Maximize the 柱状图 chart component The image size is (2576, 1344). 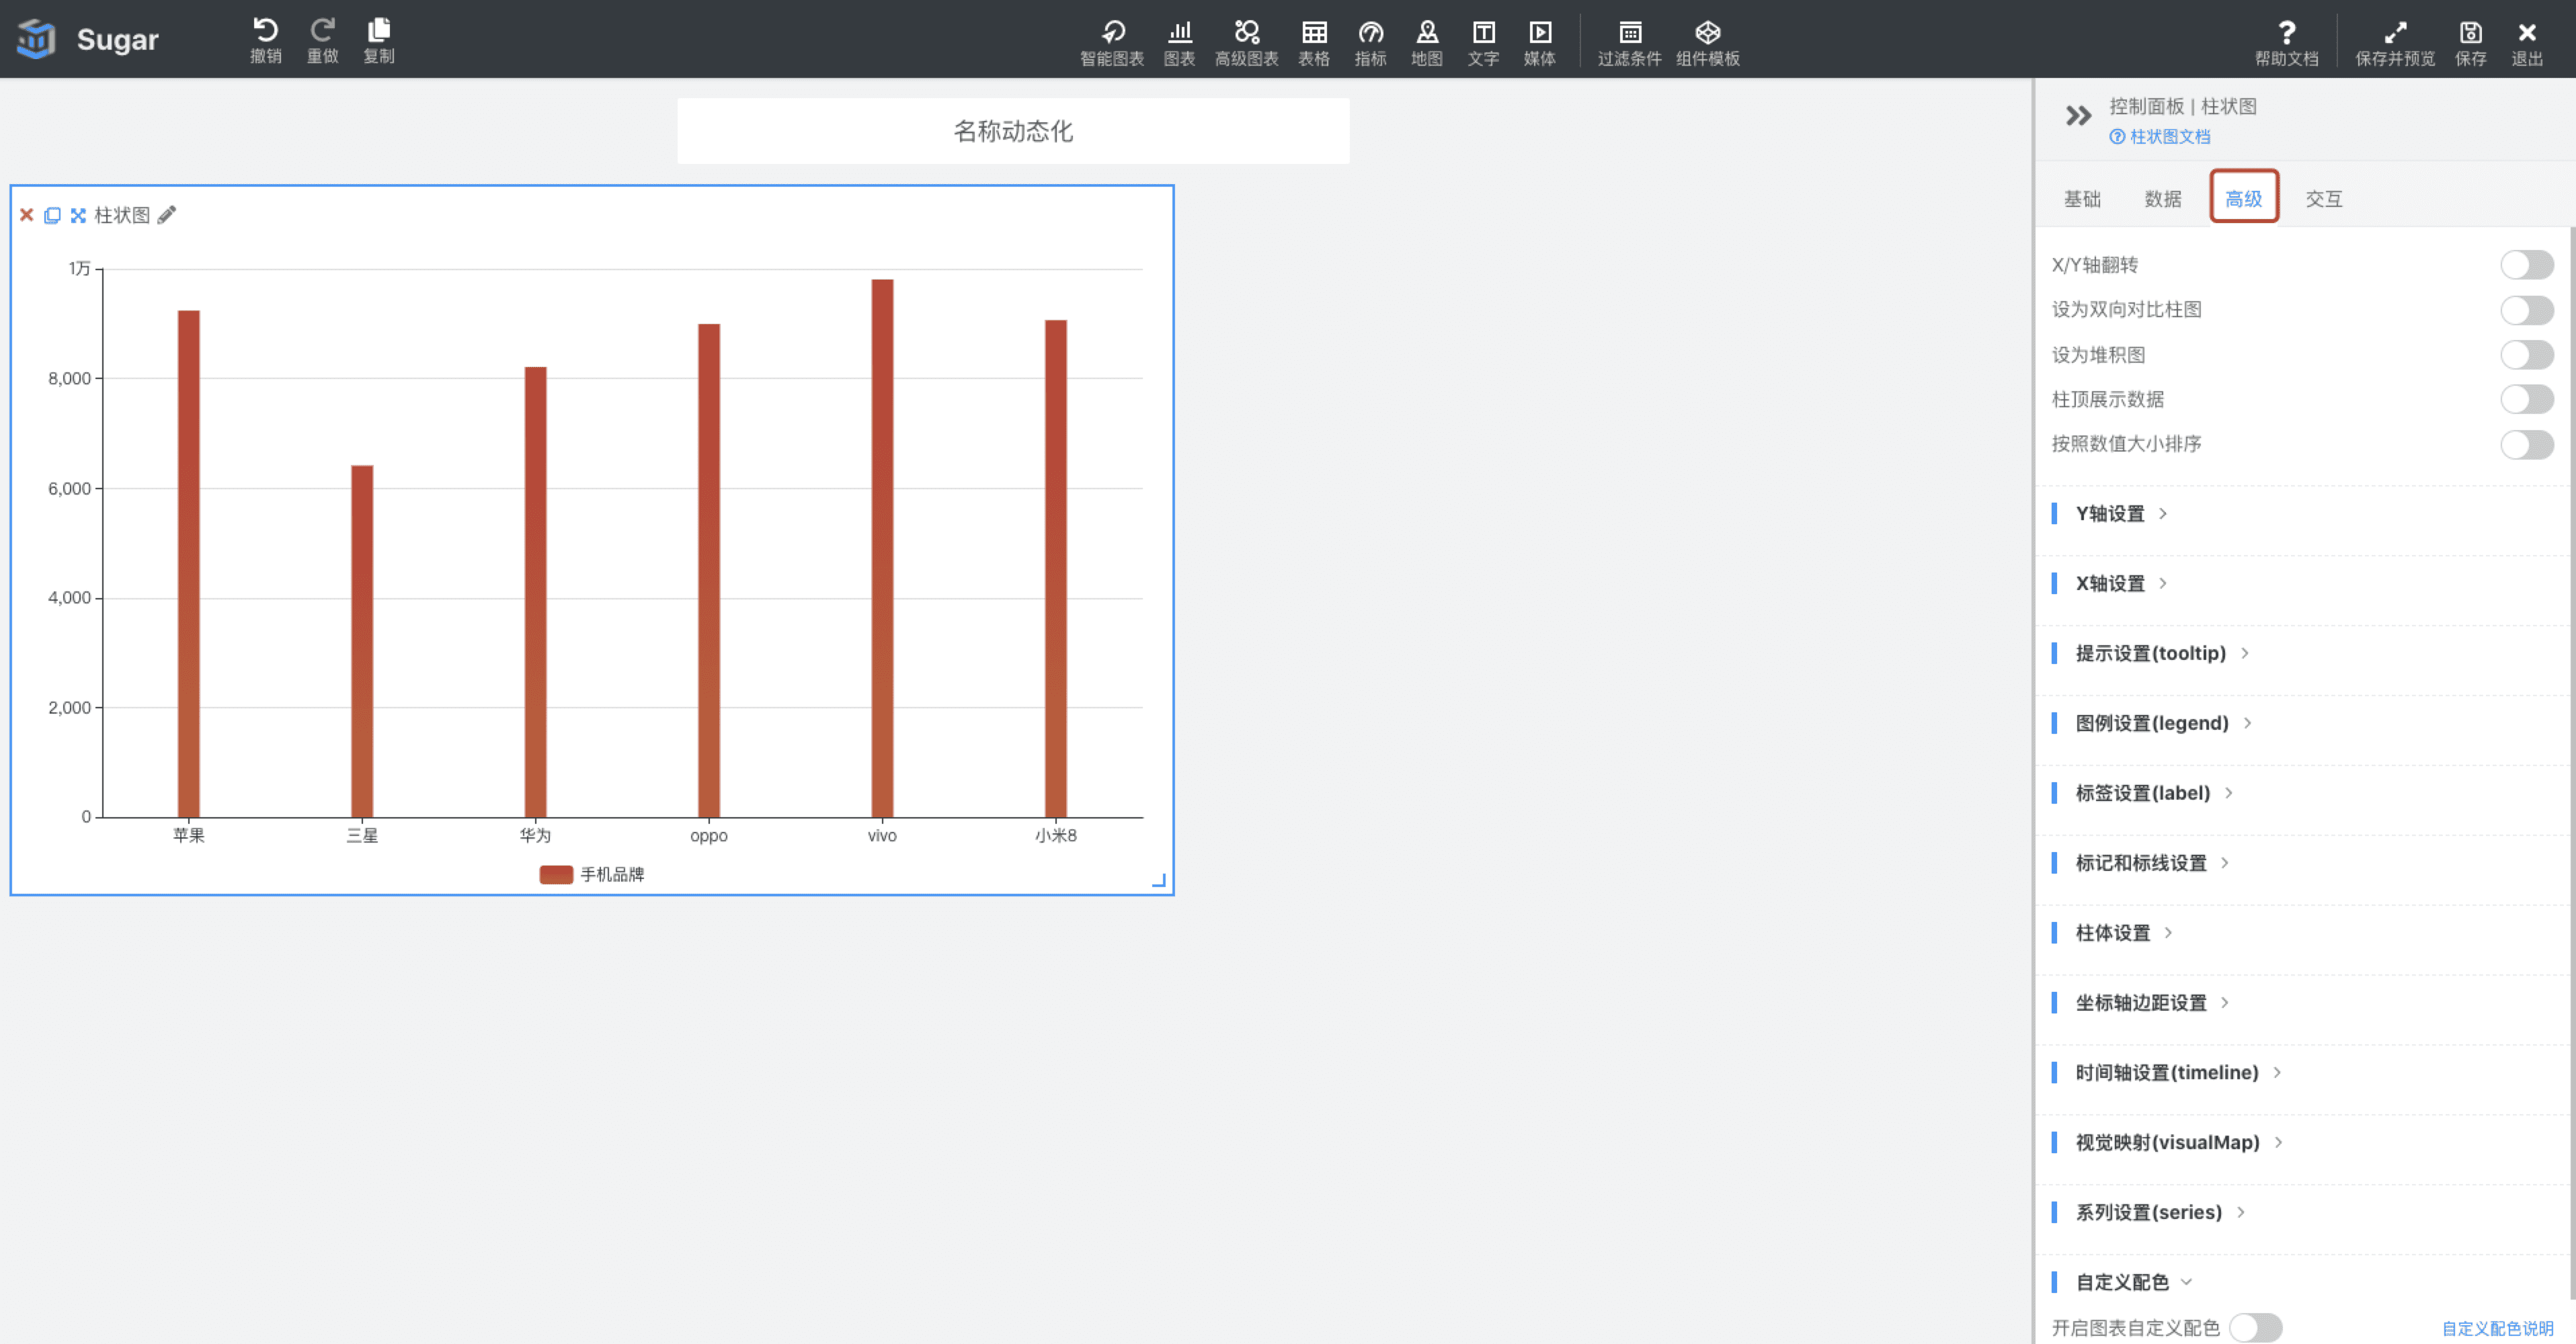tap(78, 215)
